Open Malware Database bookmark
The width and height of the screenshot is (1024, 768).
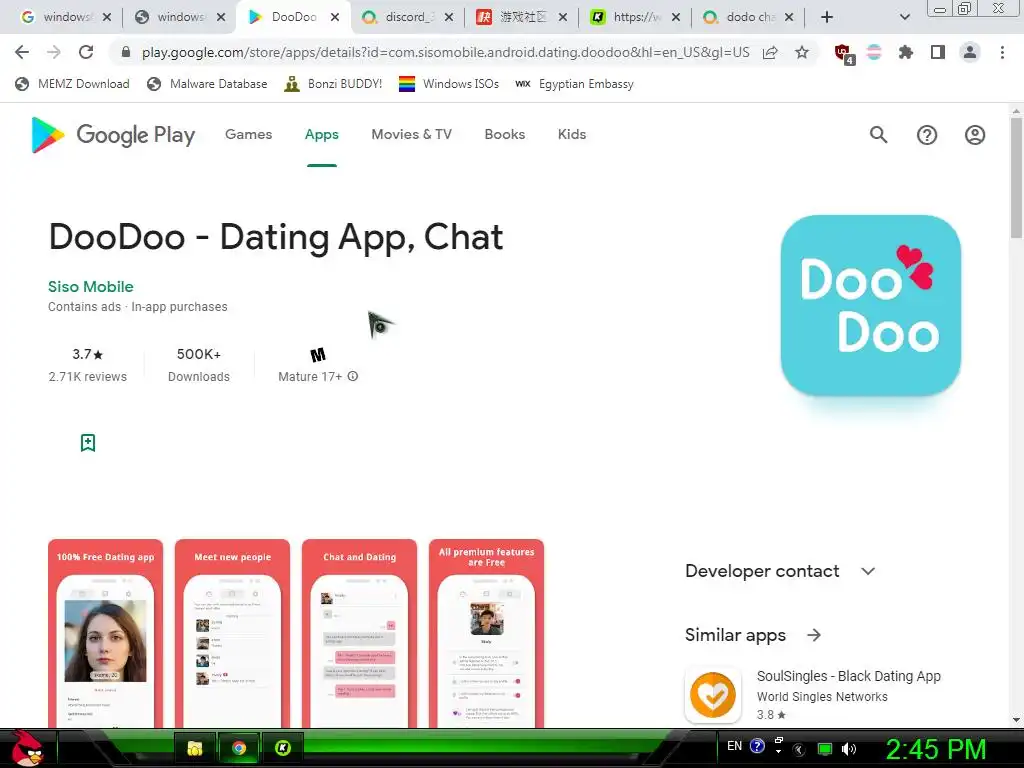click(x=207, y=84)
